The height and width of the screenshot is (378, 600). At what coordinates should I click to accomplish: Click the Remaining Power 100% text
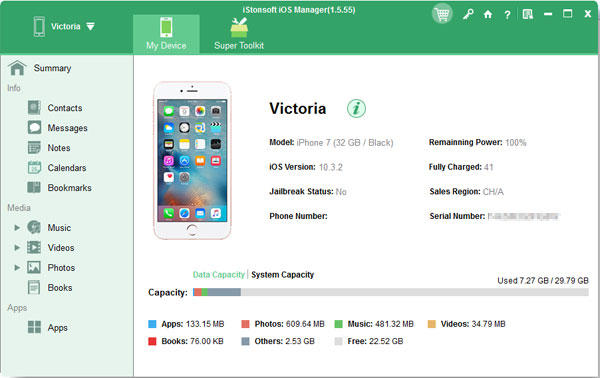point(515,143)
